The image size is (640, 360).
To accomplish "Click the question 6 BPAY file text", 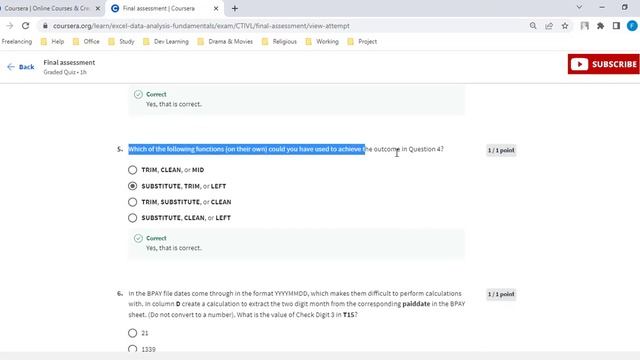I will pyautogui.click(x=297, y=304).
